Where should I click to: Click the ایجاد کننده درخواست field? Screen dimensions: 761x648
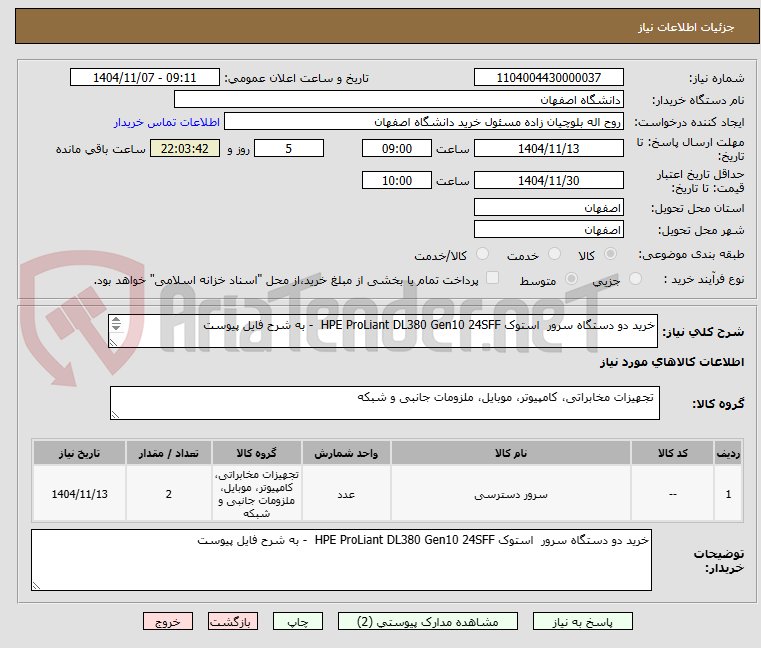pos(424,122)
